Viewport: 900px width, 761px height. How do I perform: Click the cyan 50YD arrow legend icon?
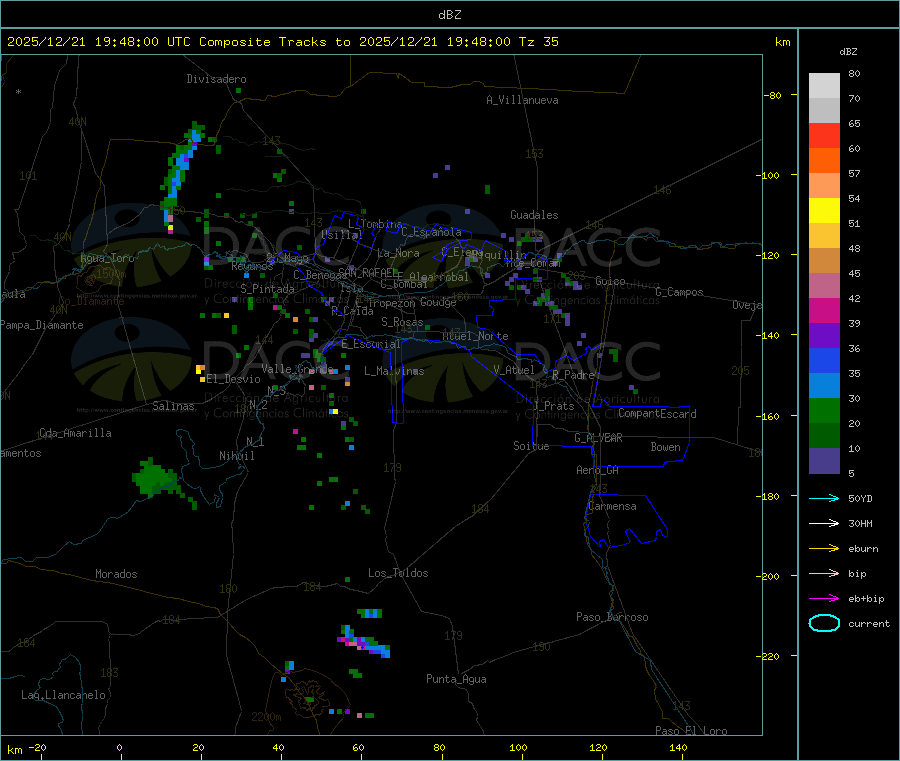point(824,498)
